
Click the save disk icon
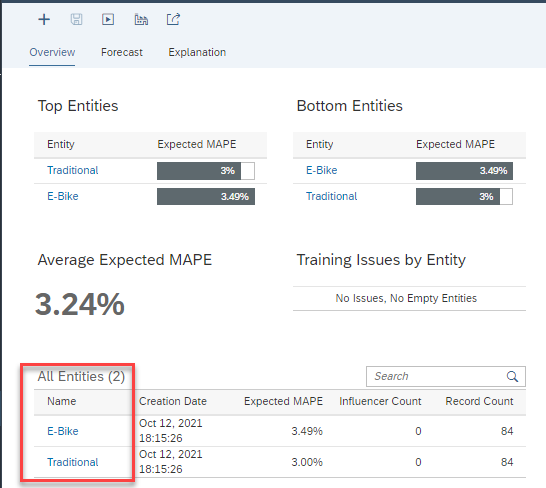point(76,20)
